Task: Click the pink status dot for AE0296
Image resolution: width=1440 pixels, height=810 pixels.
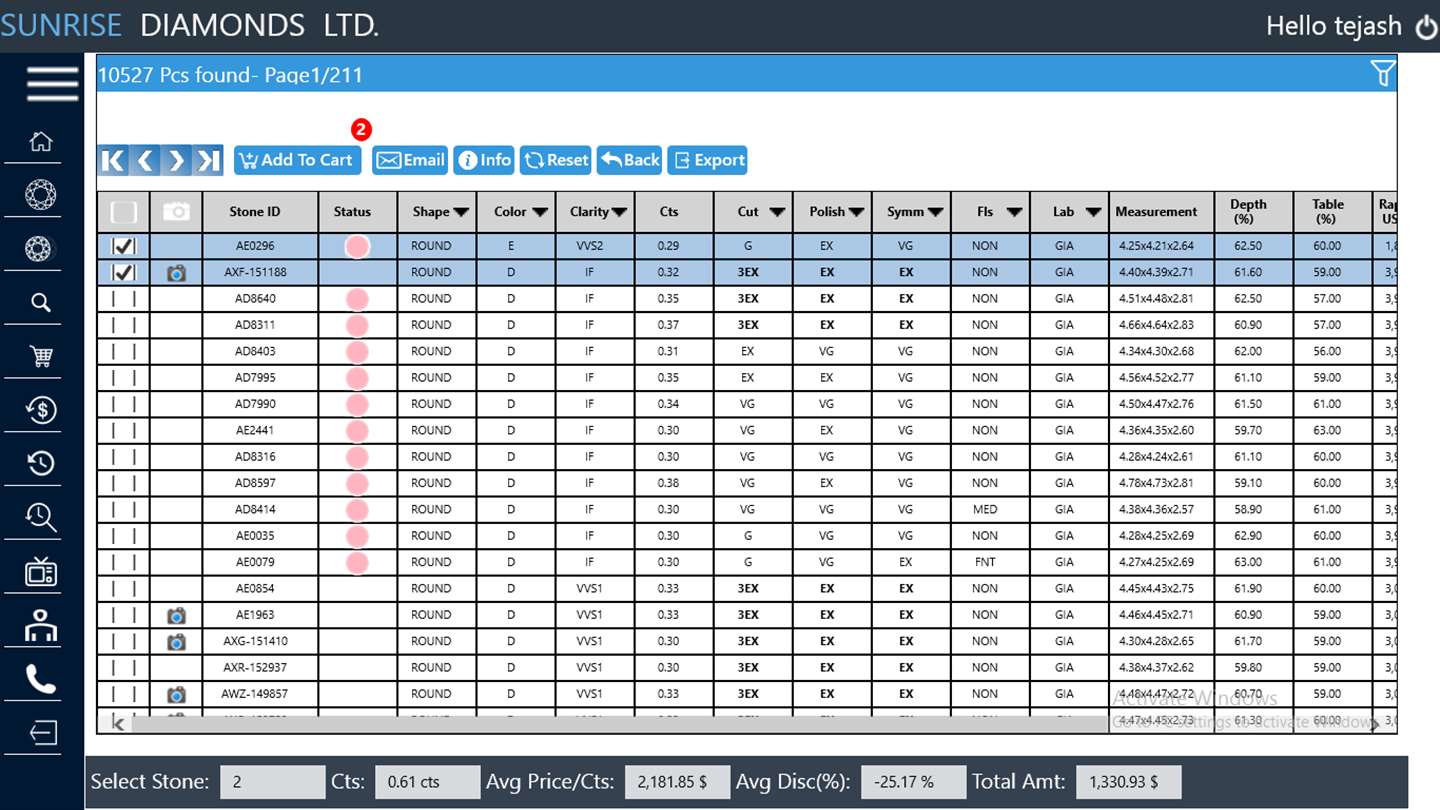Action: [357, 246]
